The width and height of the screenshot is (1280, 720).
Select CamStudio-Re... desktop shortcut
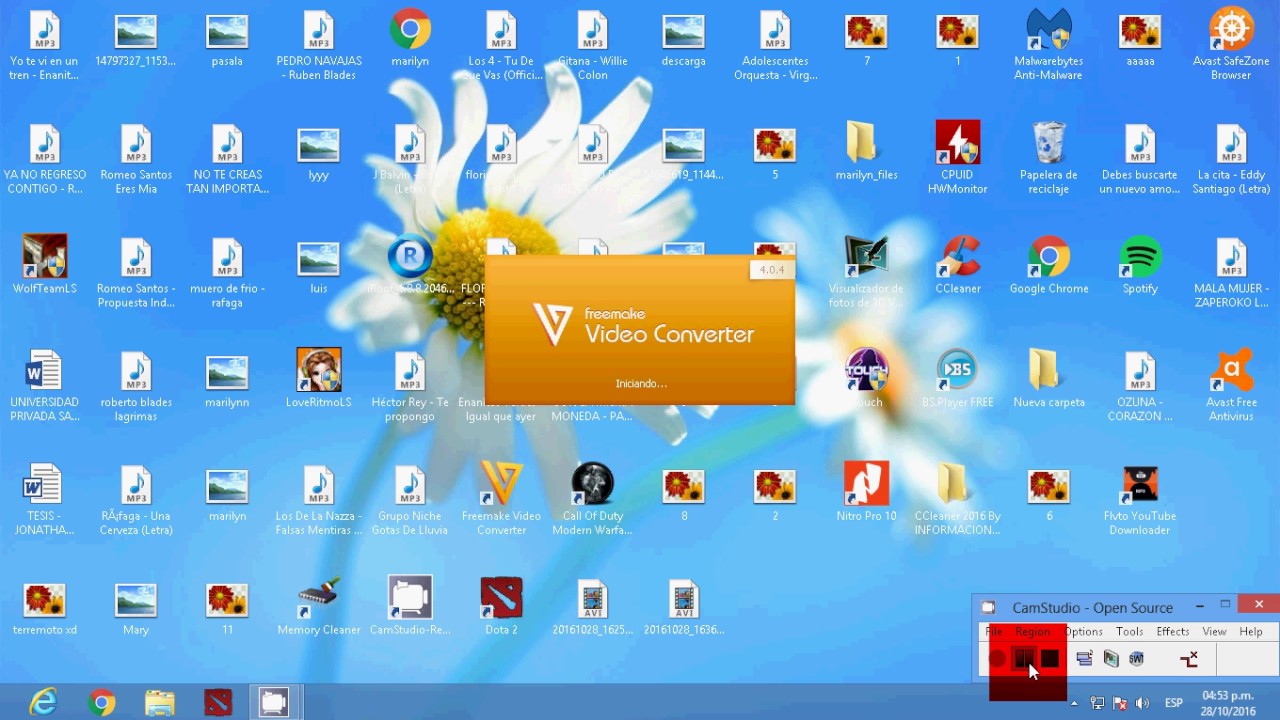[410, 607]
